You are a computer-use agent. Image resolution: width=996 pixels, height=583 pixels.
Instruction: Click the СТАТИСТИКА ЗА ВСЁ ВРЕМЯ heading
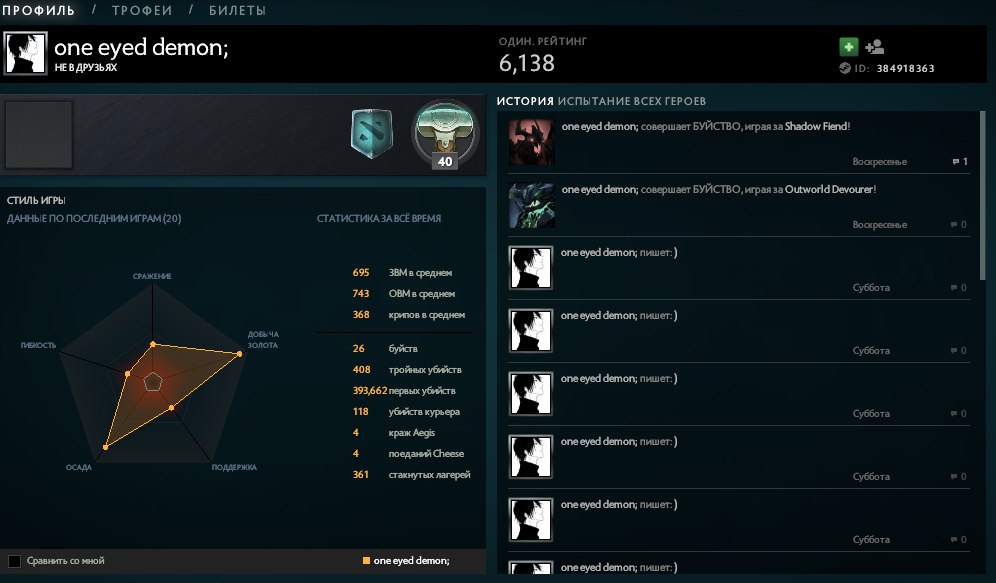click(379, 218)
